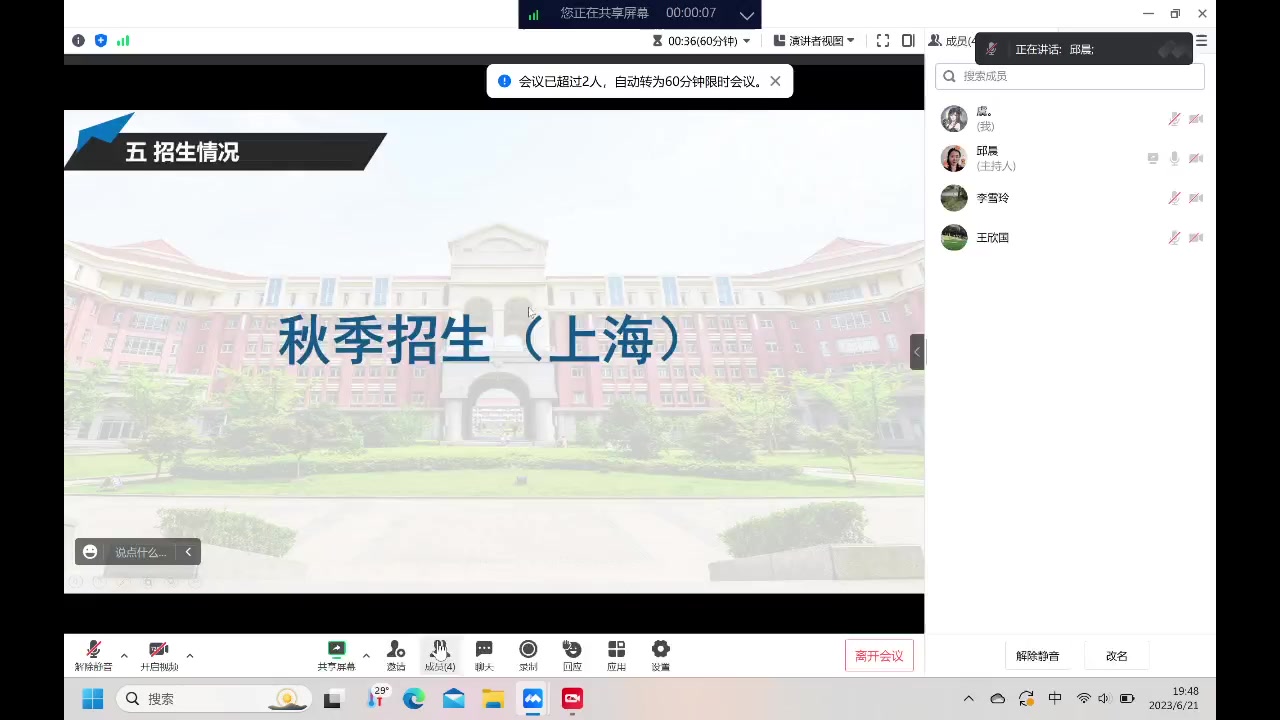
Task: Click meeting info icon at top left
Action: pos(78,41)
